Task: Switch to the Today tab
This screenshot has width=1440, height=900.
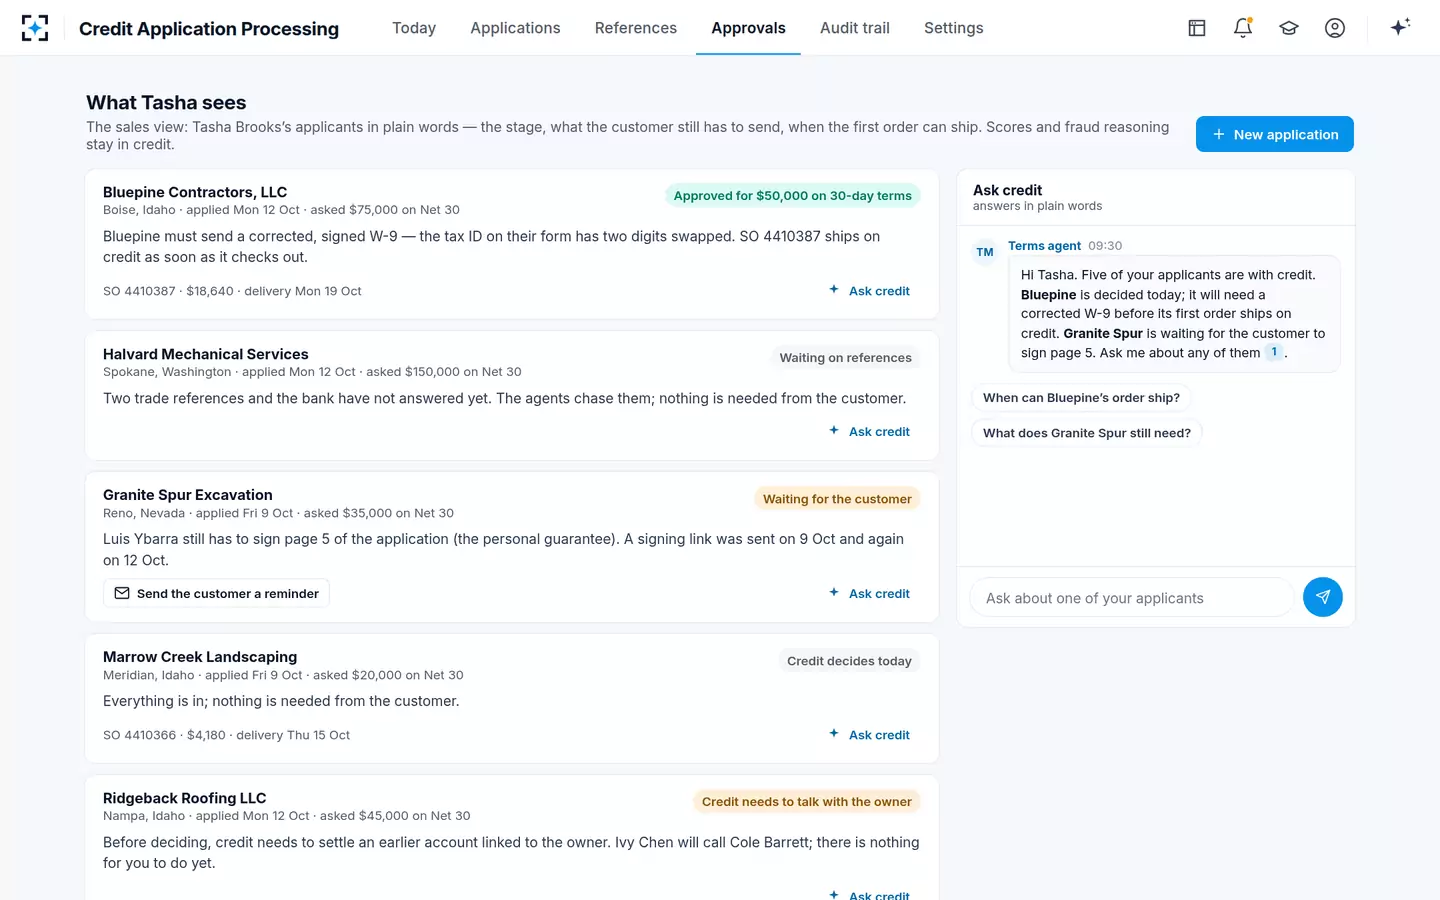Action: click(x=414, y=28)
